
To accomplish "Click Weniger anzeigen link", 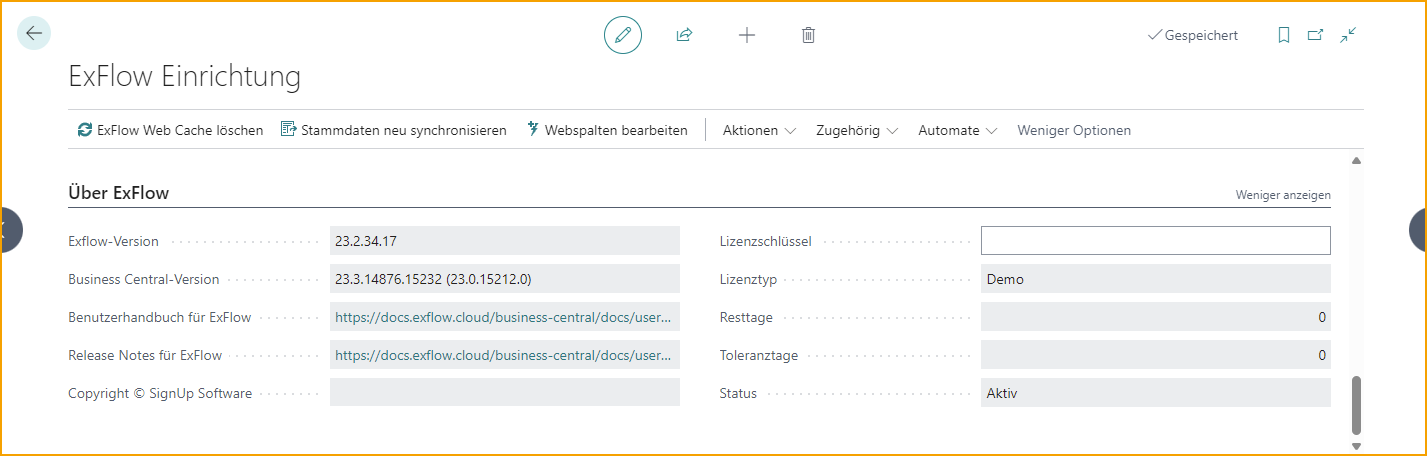I will coord(1283,195).
